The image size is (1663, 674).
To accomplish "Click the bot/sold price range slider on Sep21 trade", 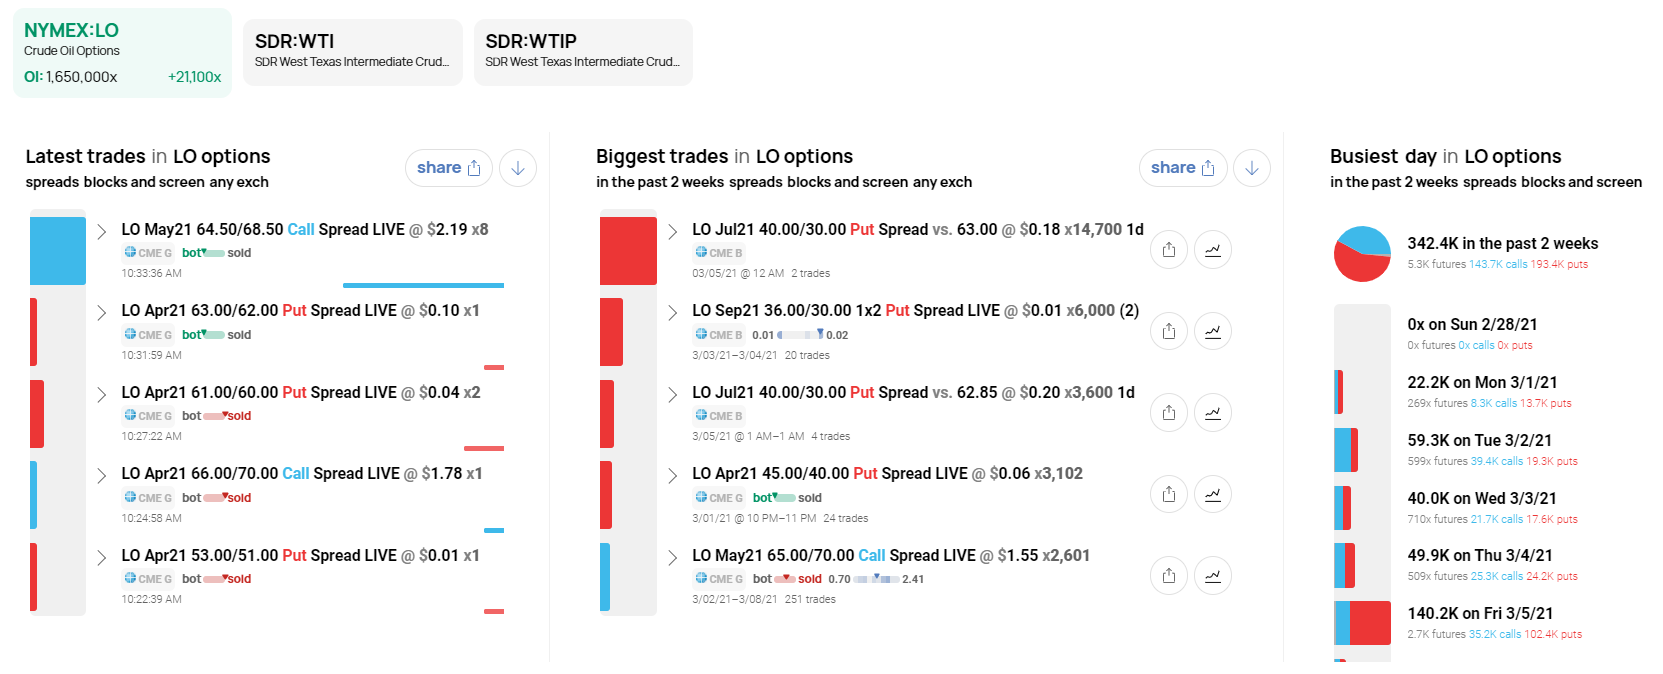I will coord(800,335).
